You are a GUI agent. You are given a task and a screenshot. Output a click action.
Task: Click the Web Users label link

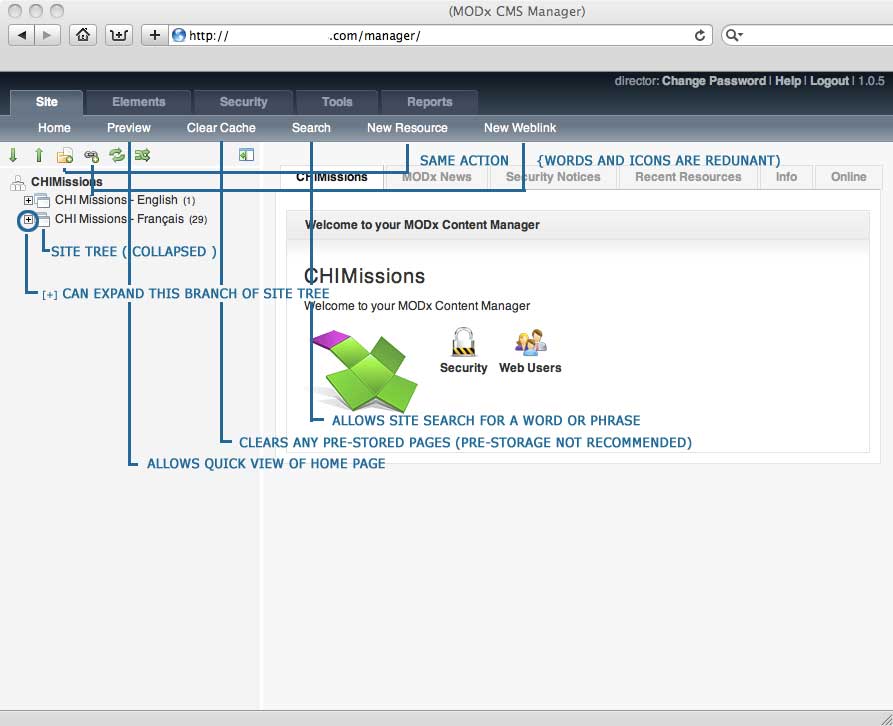pos(530,368)
